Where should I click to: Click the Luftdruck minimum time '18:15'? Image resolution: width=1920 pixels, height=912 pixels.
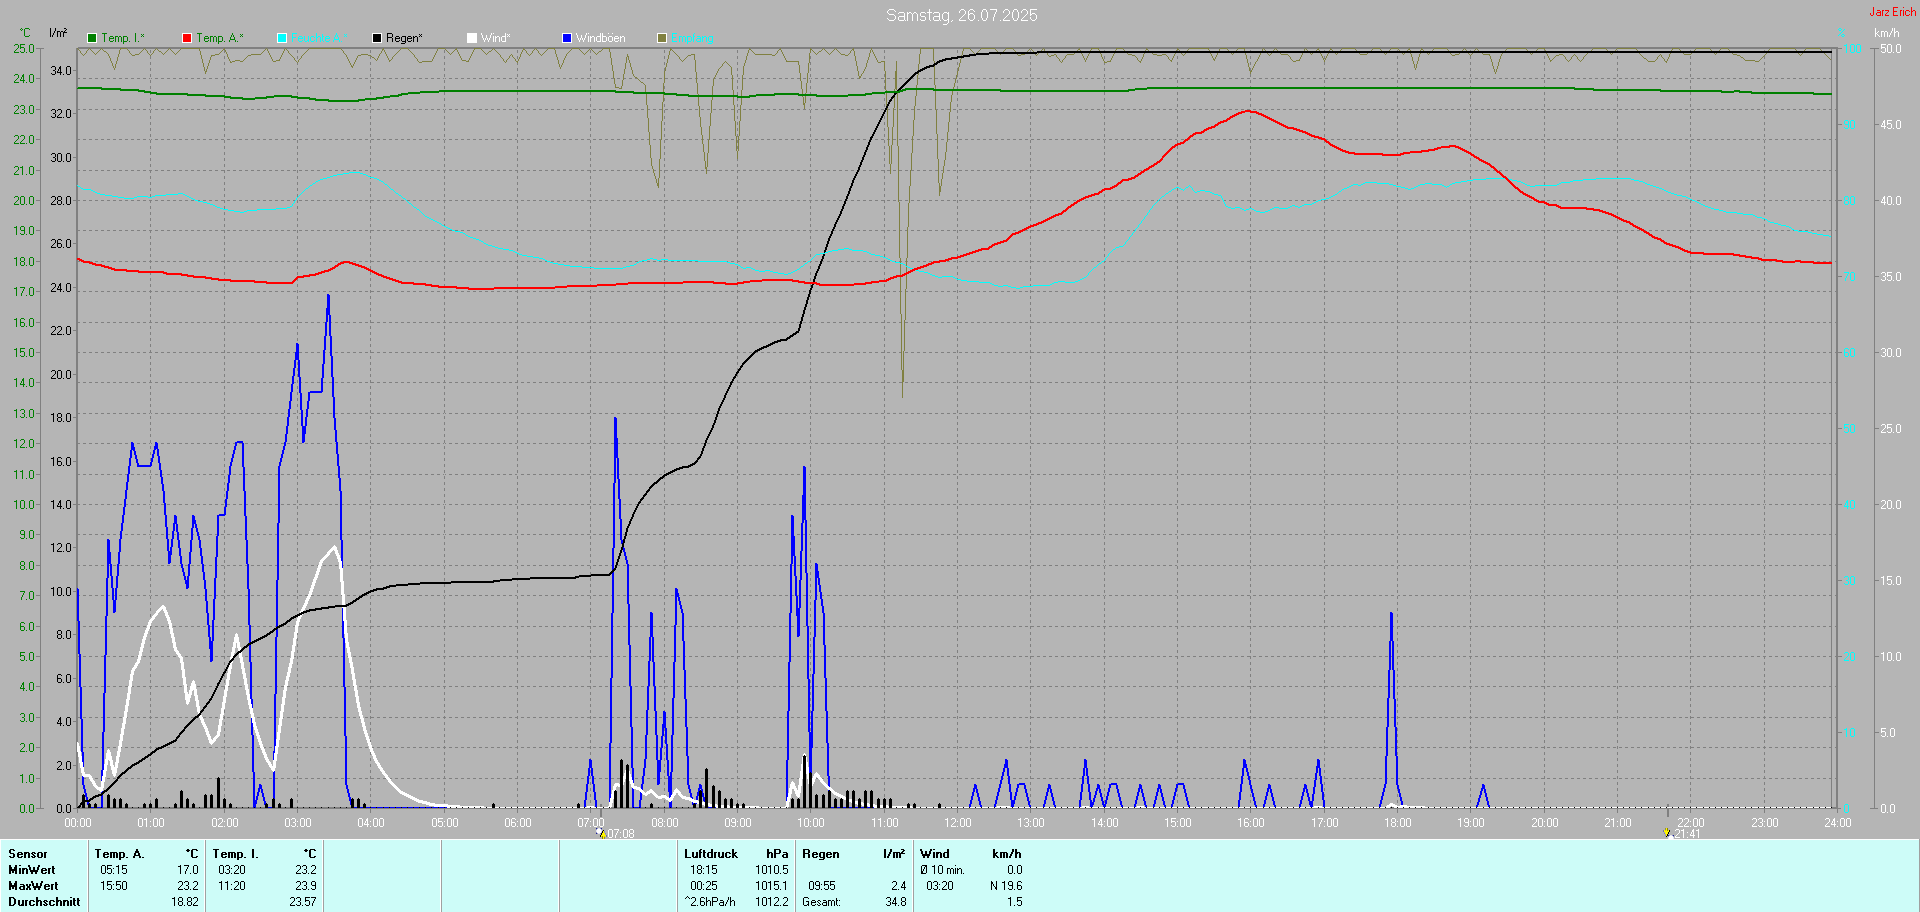(x=703, y=870)
